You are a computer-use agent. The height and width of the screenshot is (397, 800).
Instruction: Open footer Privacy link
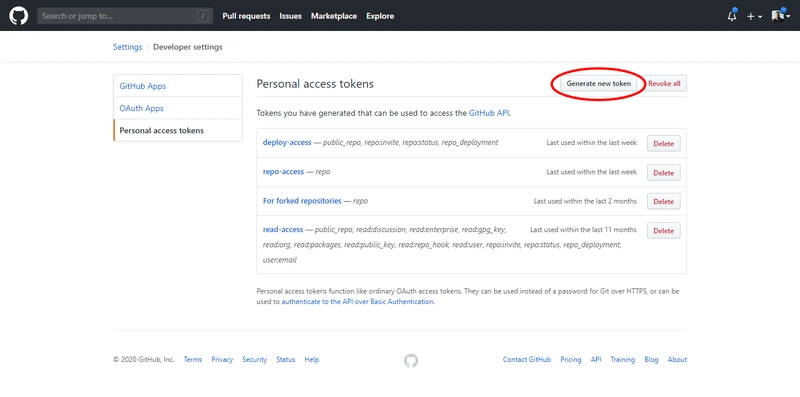coord(222,360)
